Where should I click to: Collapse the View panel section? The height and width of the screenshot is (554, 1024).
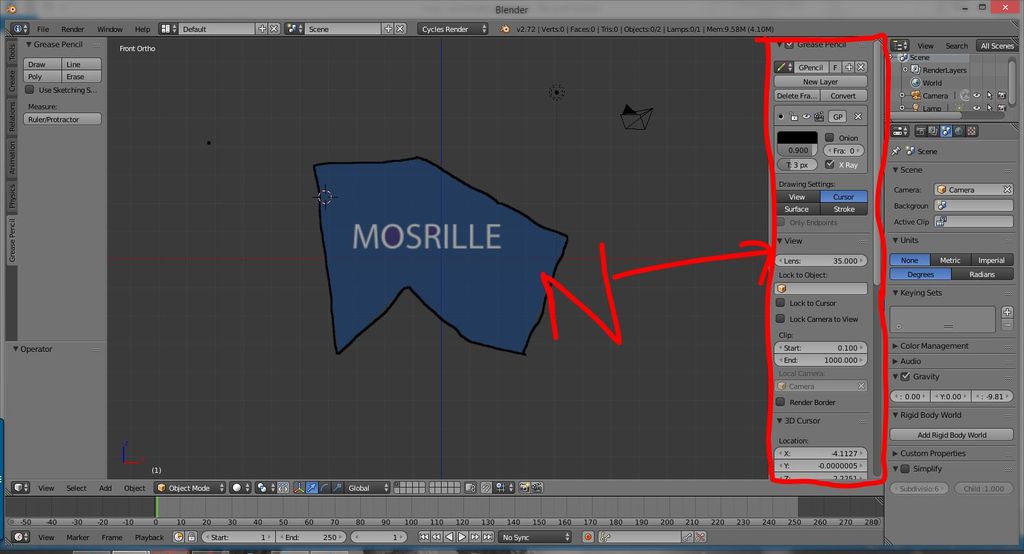[780, 241]
